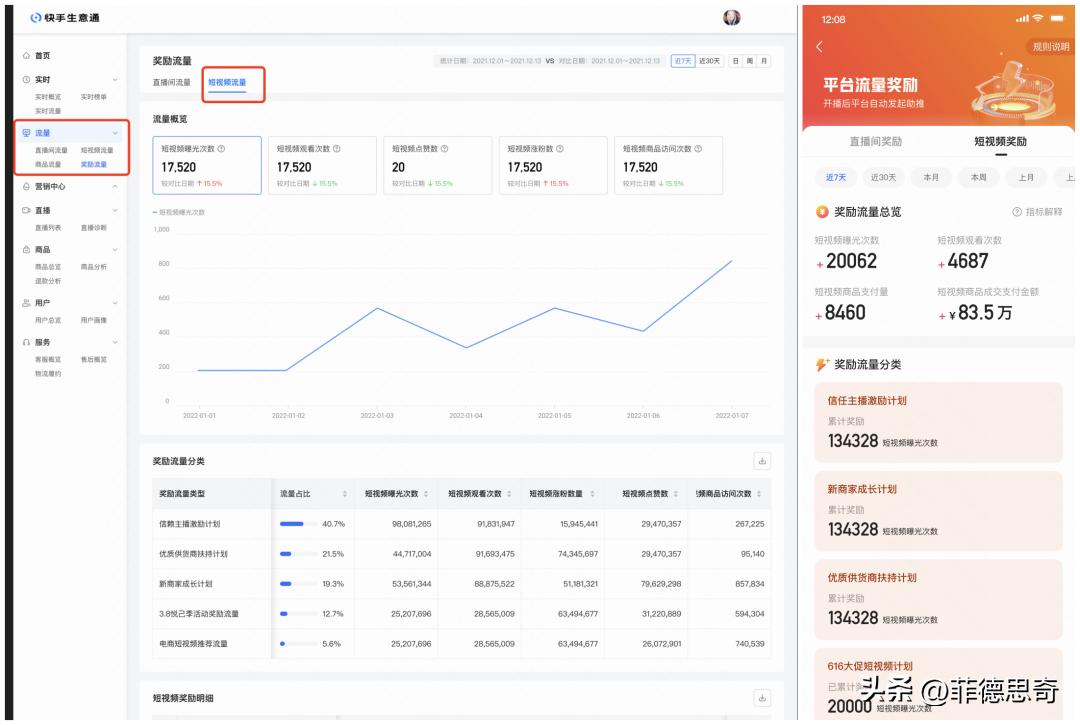Screen dimensions: 1080x725
Task: Select the 近7天 range on desktop
Action: (x=682, y=61)
